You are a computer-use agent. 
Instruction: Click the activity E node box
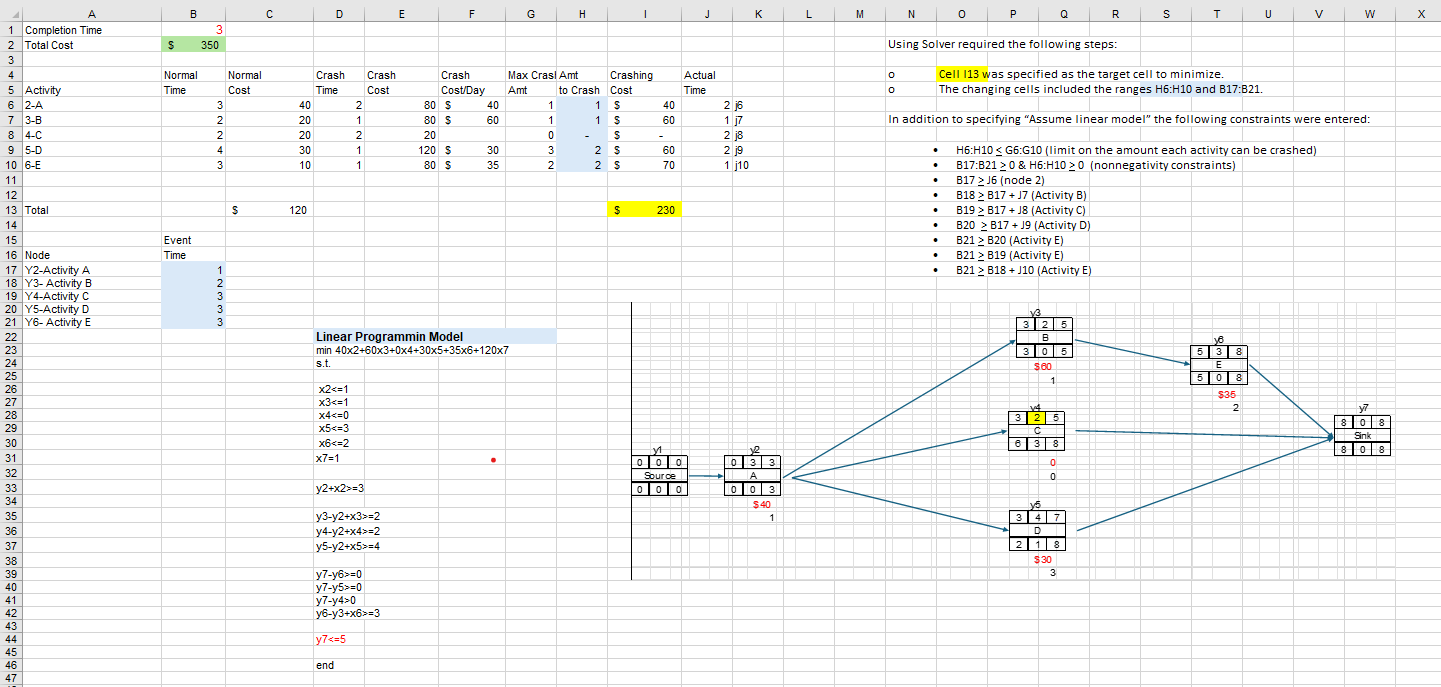pos(1219,365)
